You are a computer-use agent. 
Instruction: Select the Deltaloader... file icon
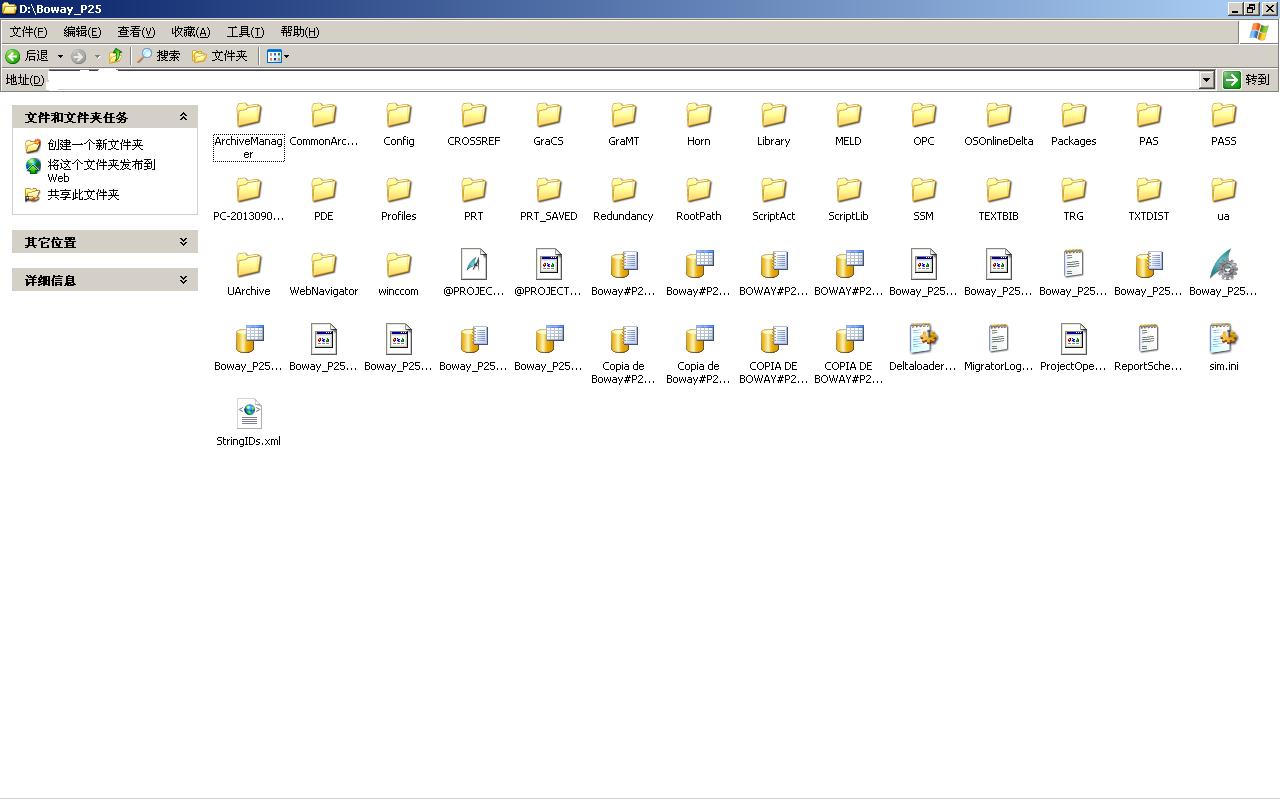point(924,339)
